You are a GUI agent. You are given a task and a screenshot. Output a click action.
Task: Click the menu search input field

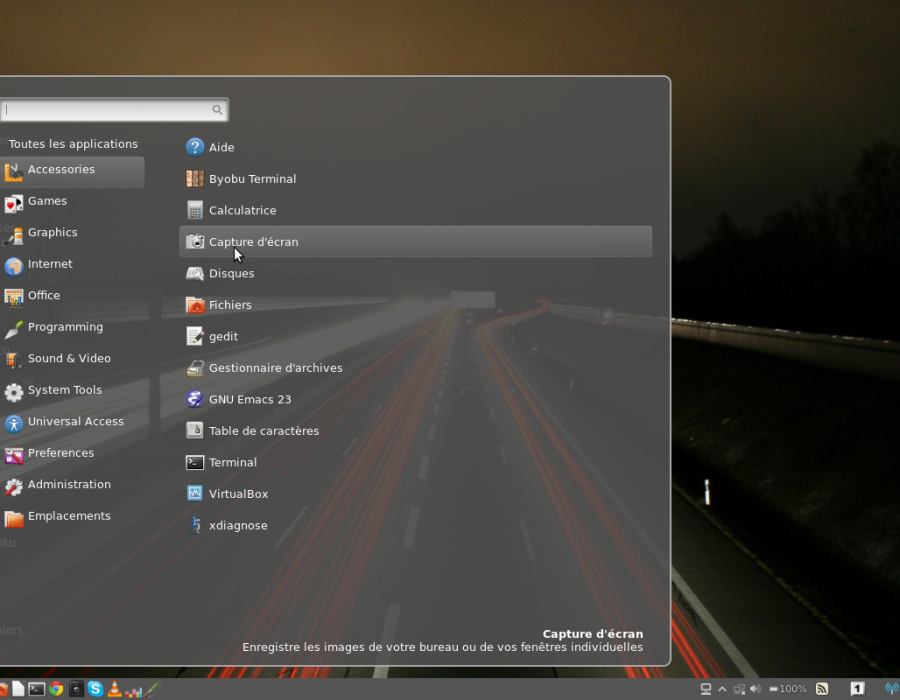pos(114,110)
